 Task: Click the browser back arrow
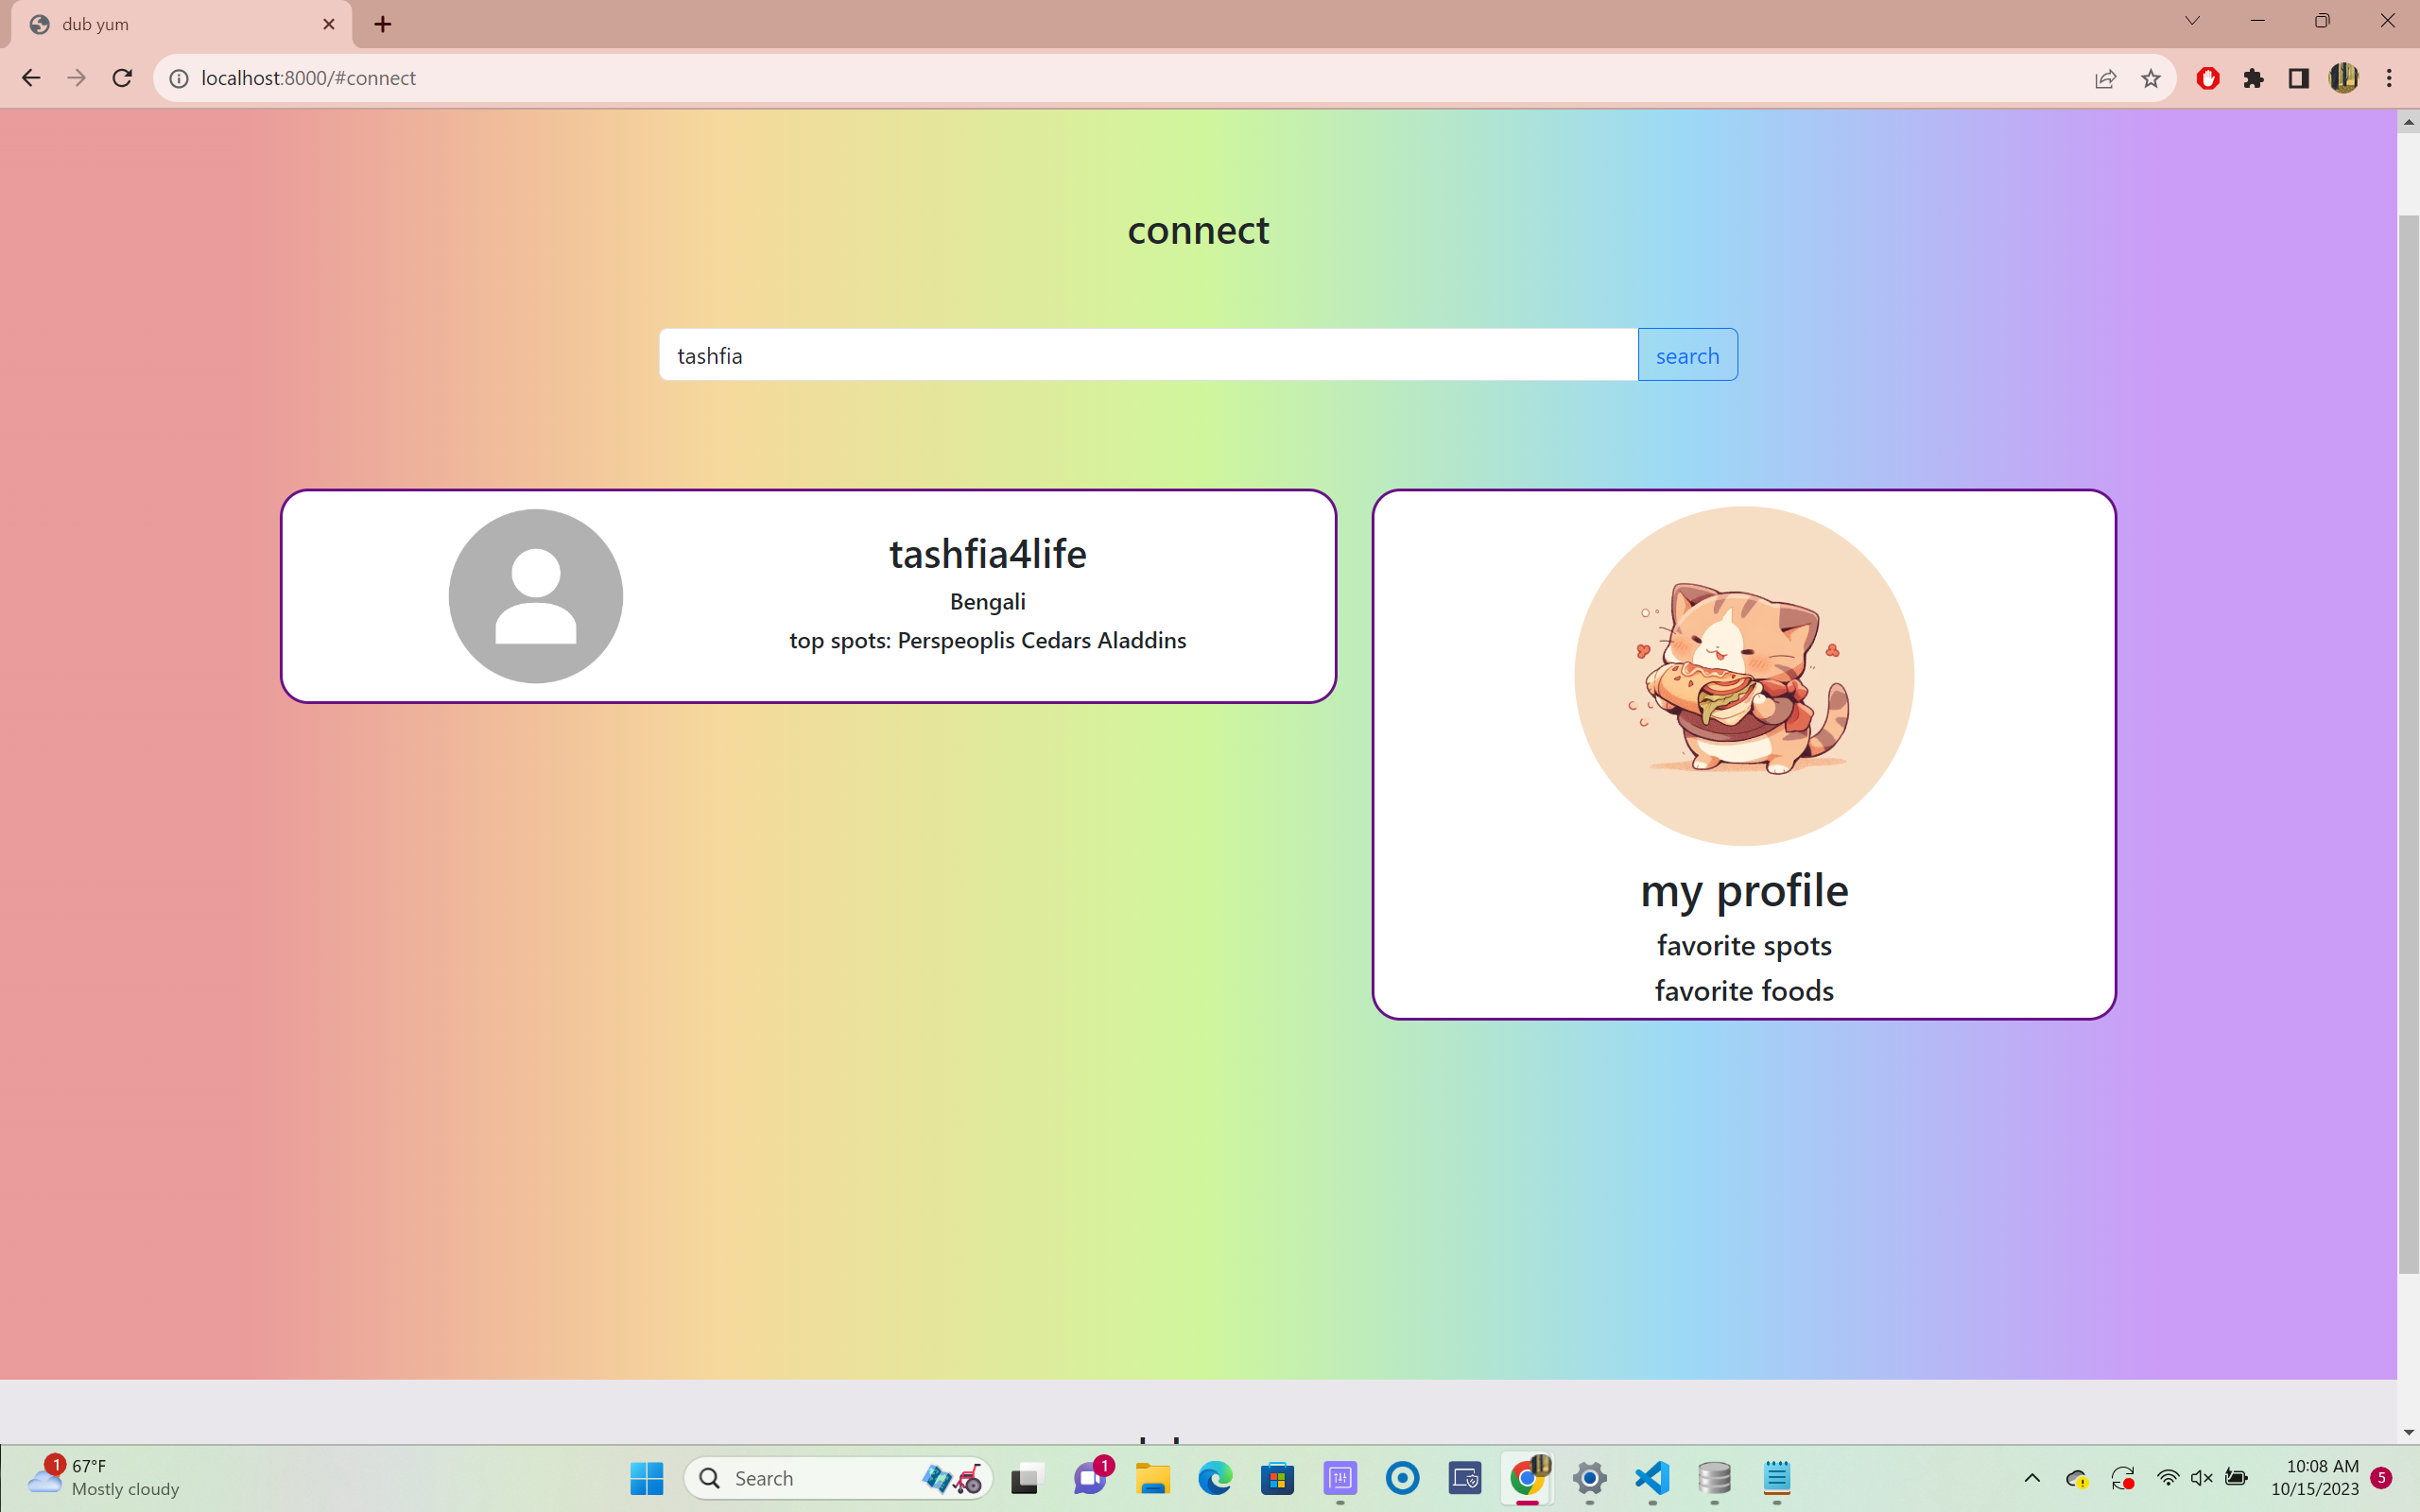[31, 78]
